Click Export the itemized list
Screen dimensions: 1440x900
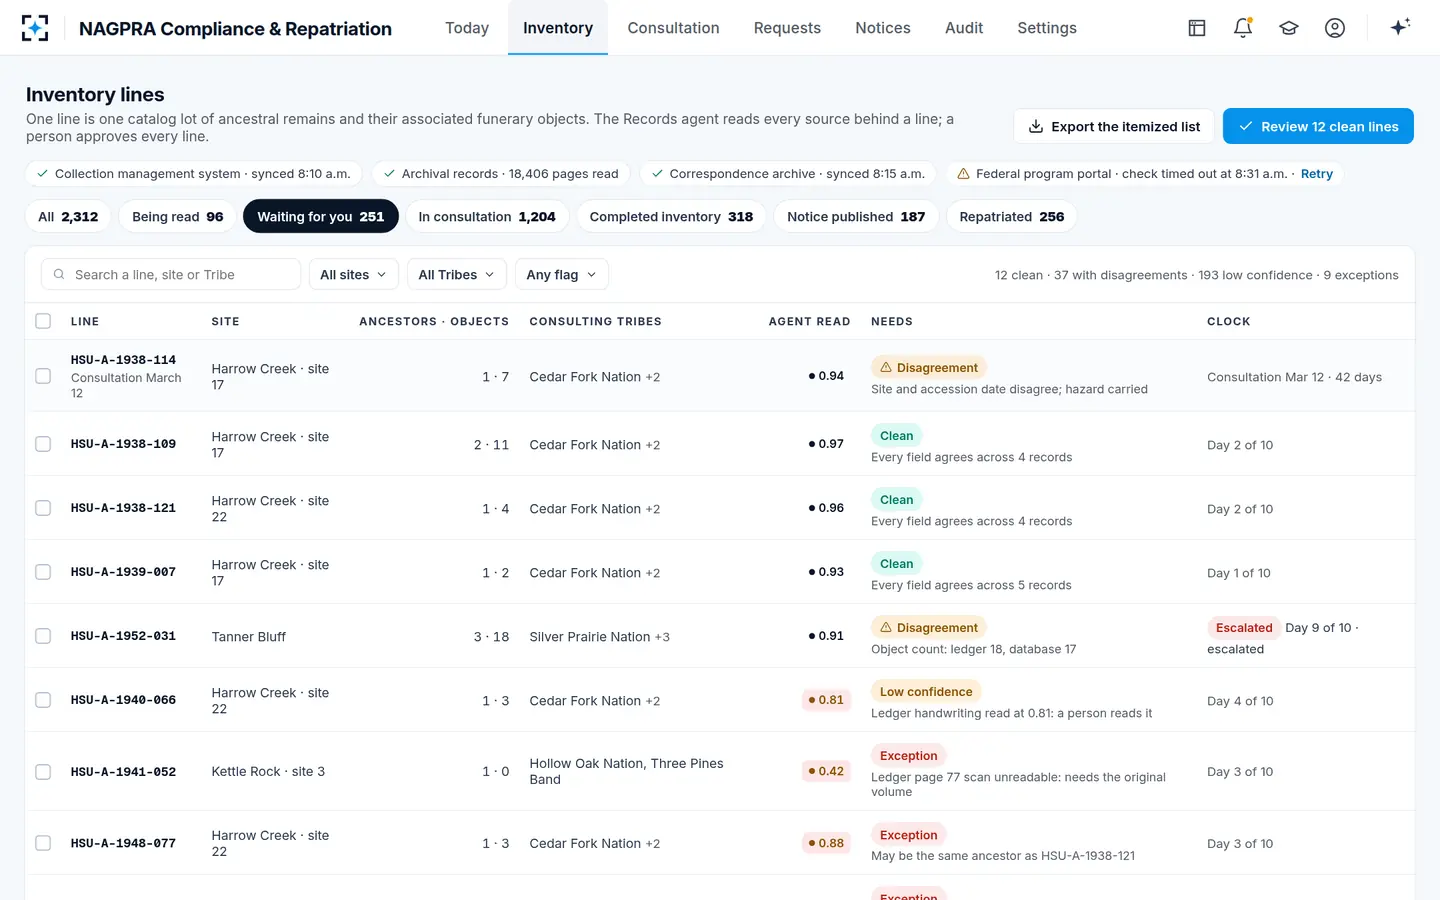1113,126
